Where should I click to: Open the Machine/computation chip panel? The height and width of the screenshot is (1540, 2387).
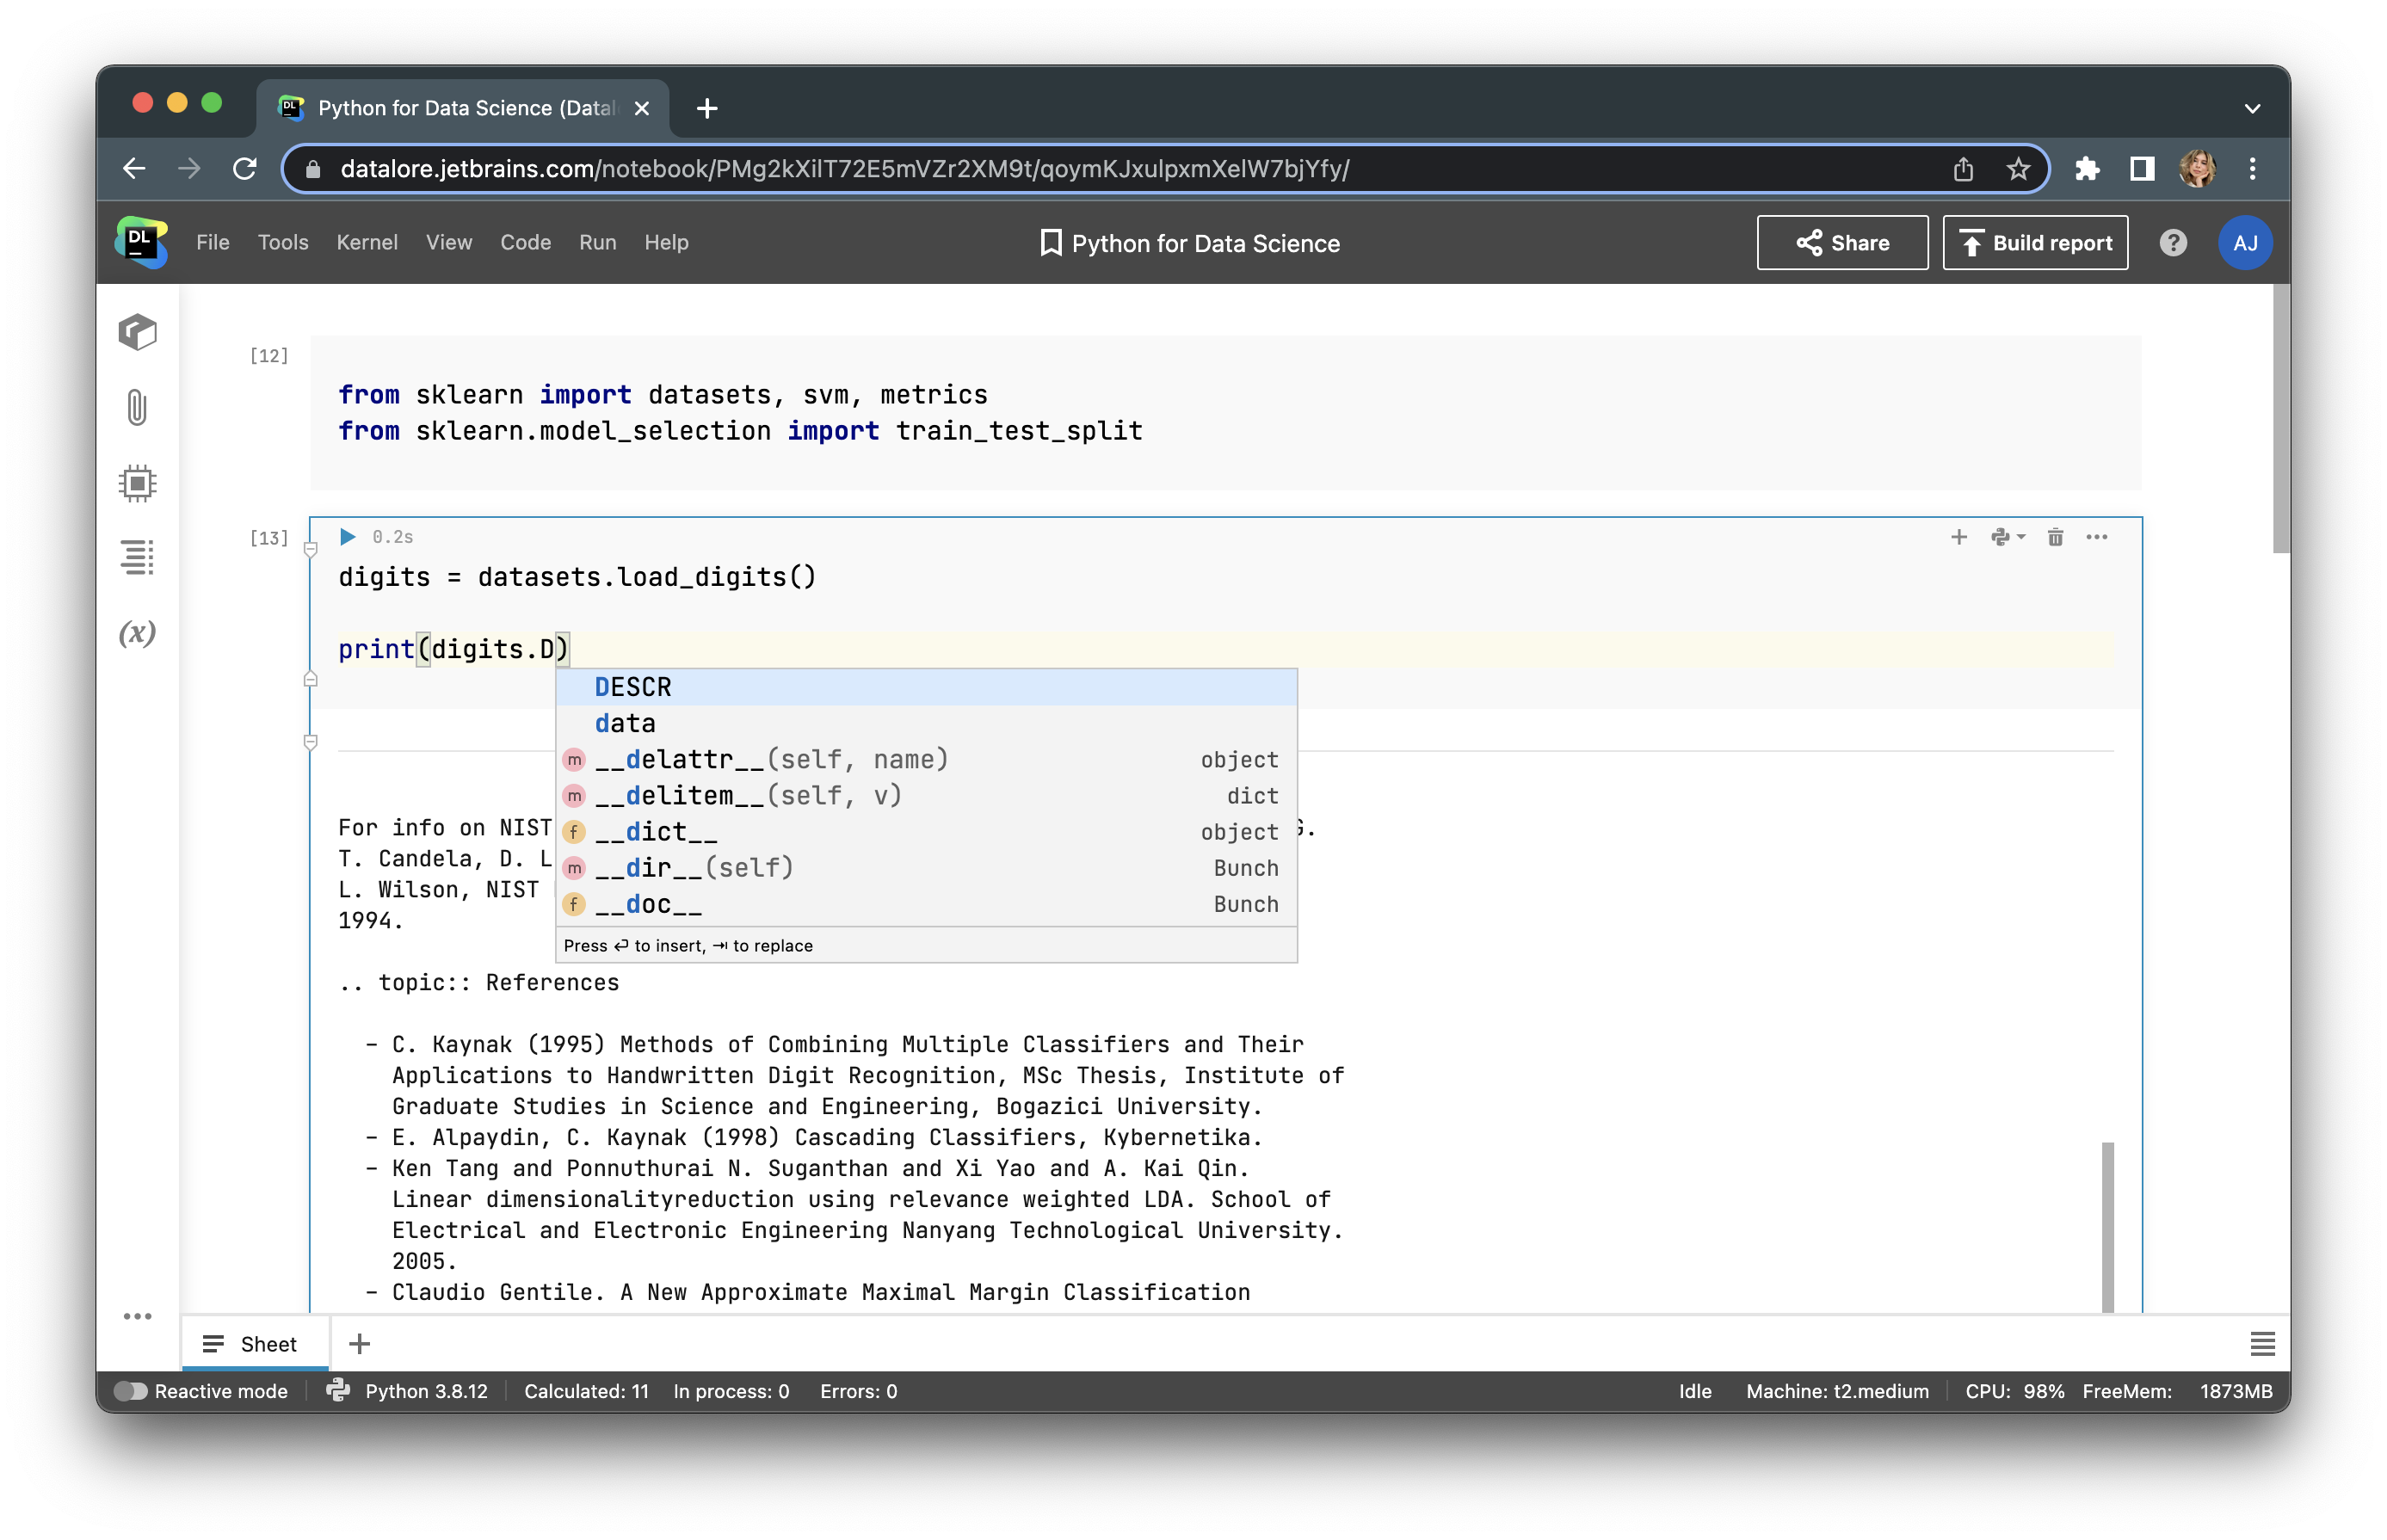click(x=138, y=483)
